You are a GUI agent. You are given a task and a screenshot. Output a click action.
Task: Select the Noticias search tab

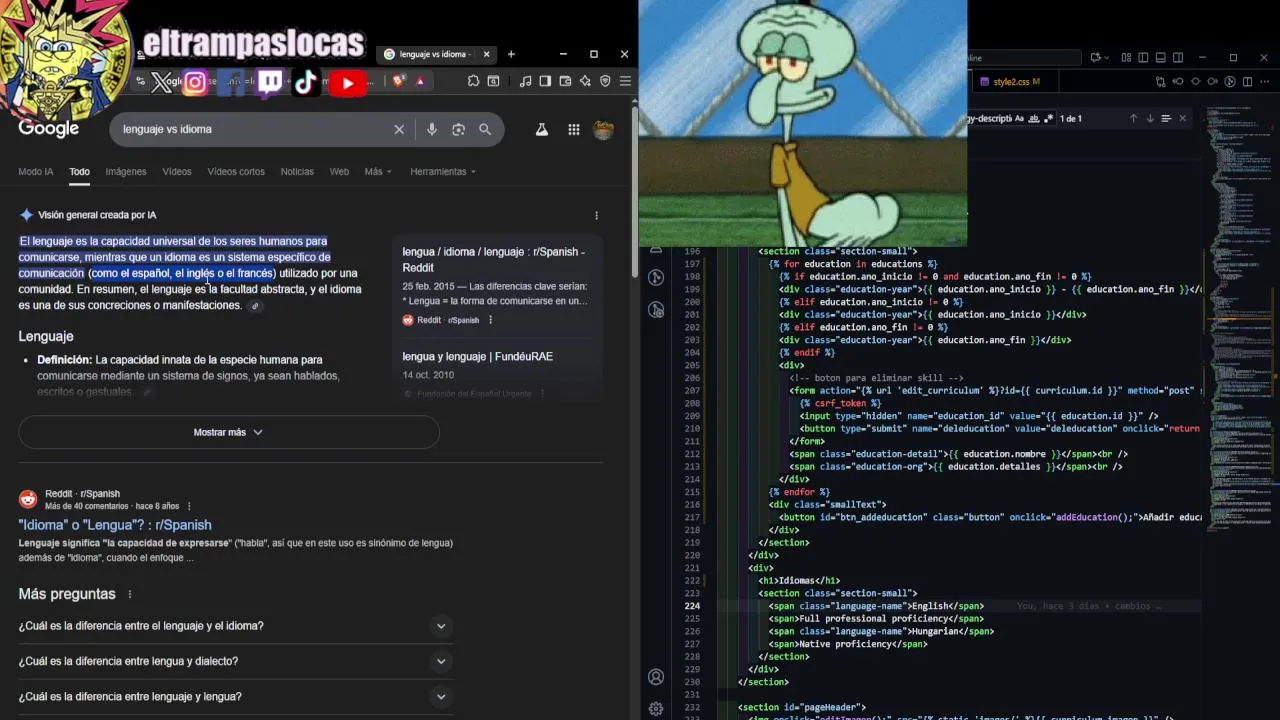pyautogui.click(x=297, y=172)
